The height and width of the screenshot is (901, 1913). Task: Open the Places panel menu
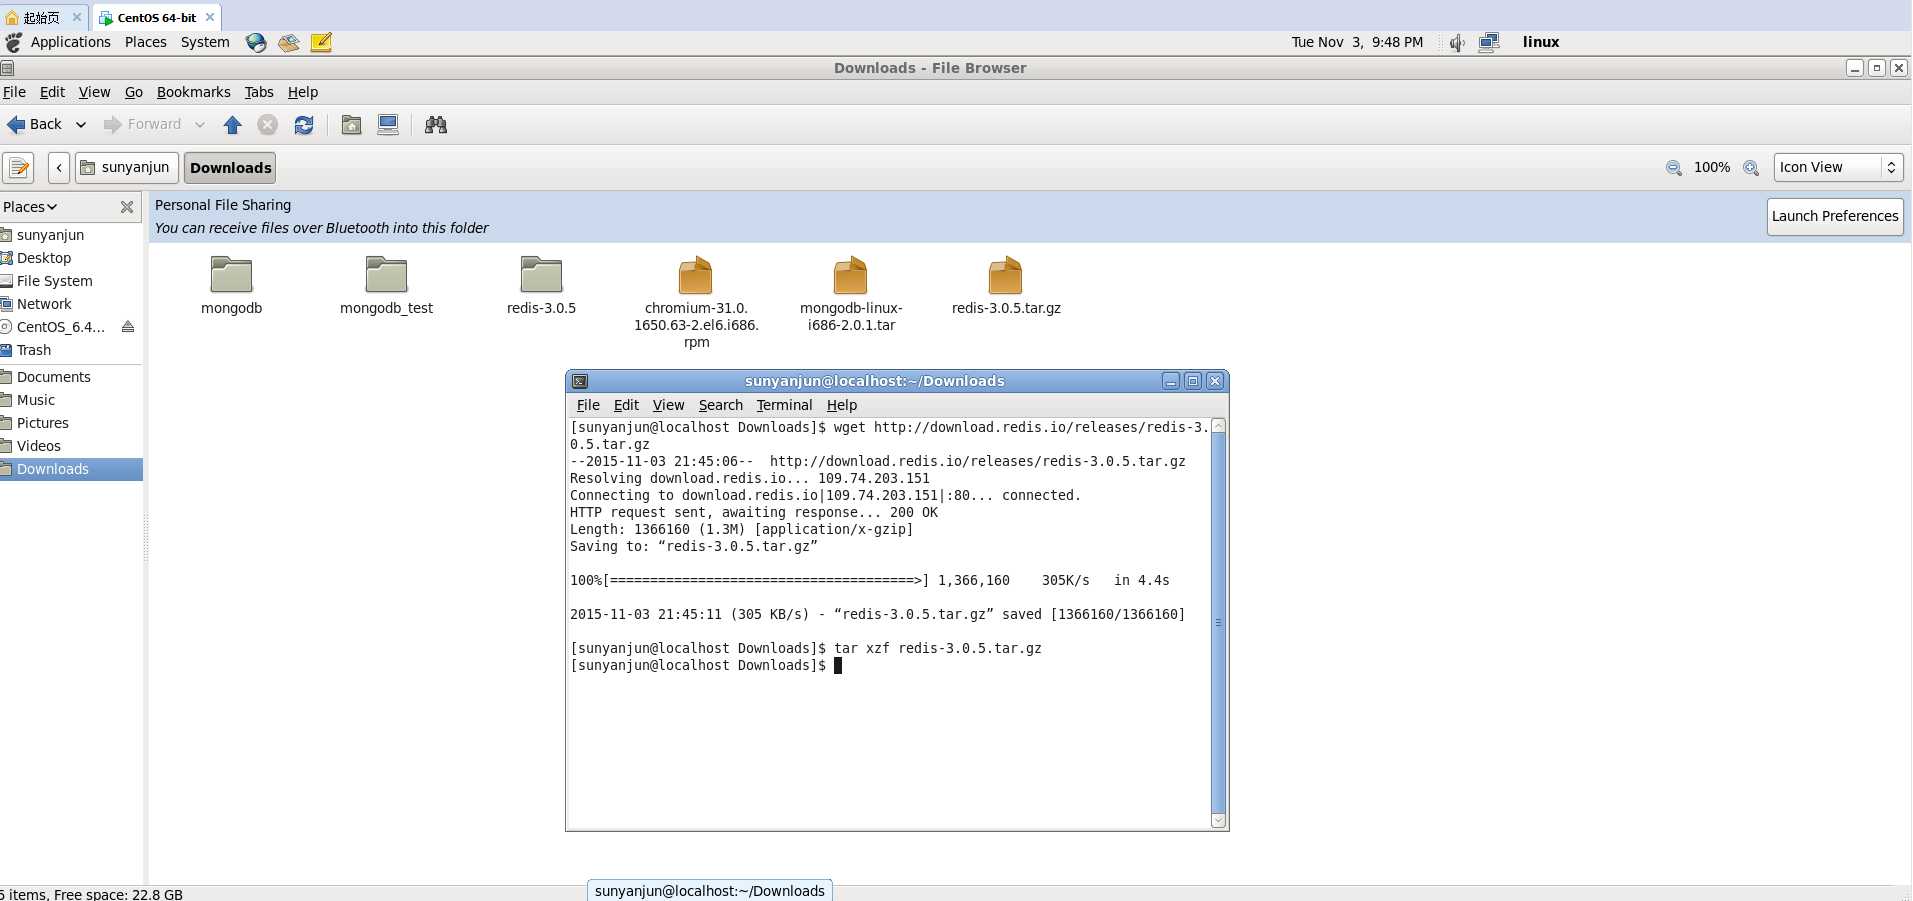point(146,42)
